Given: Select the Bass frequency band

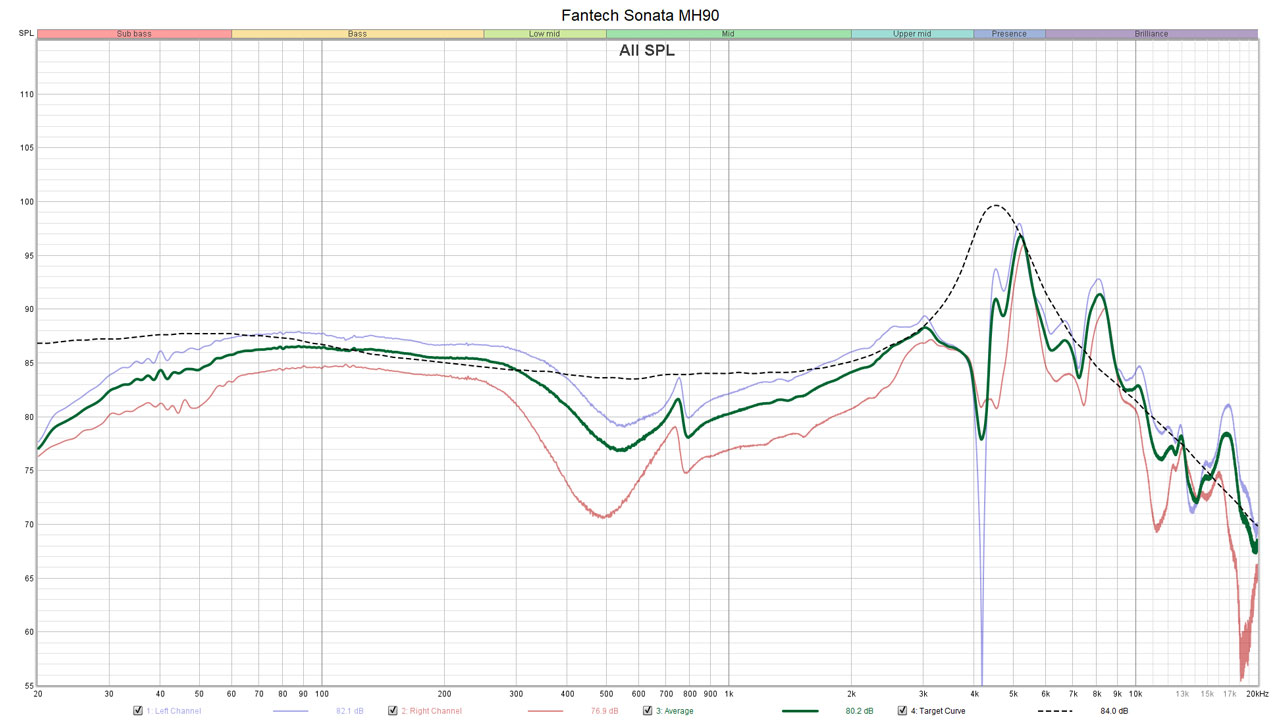Looking at the screenshot, I should point(357,34).
